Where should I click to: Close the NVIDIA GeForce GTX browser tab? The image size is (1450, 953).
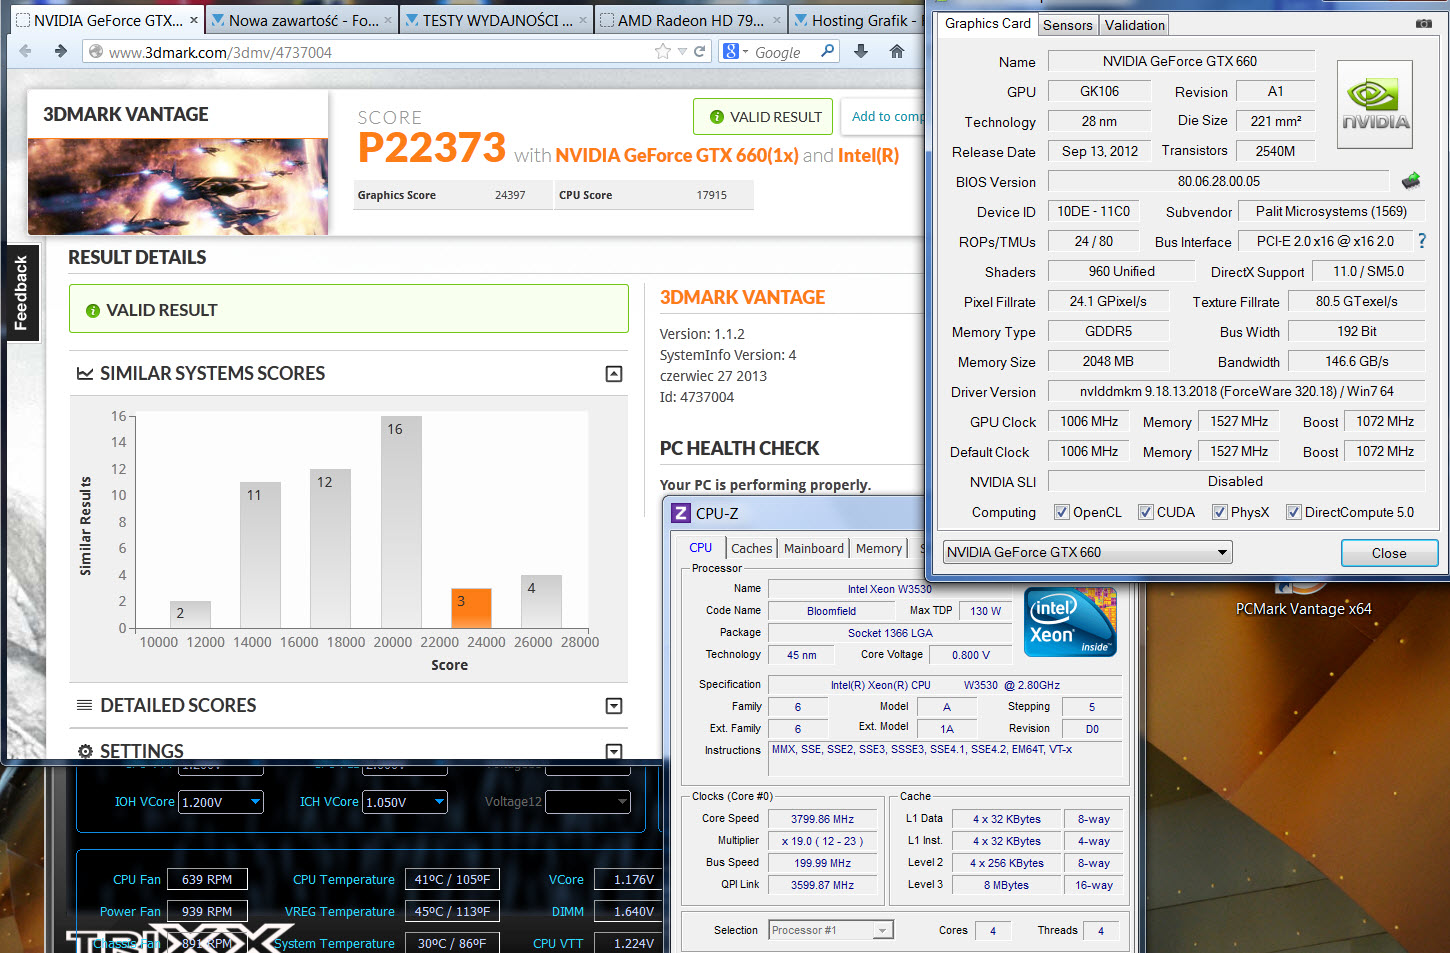pyautogui.click(x=193, y=20)
